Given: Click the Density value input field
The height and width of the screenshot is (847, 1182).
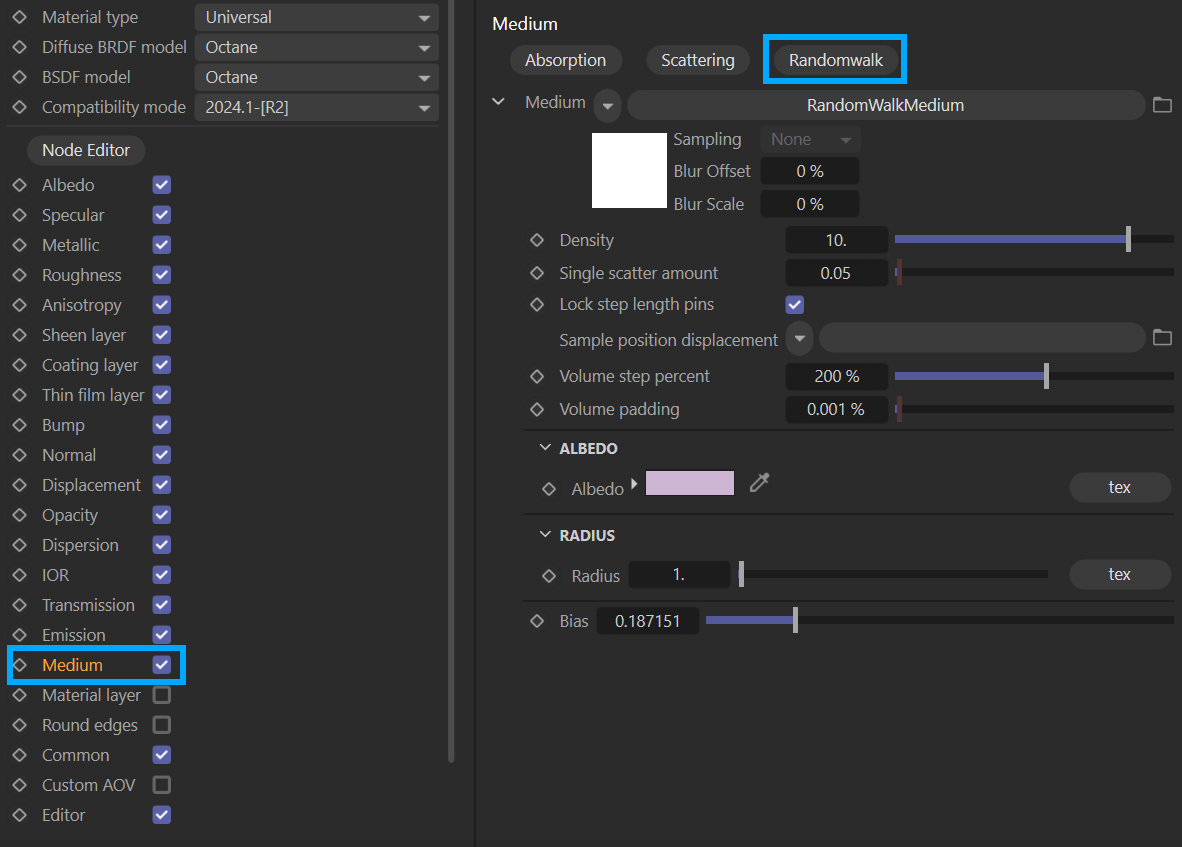Looking at the screenshot, I should click(836, 240).
